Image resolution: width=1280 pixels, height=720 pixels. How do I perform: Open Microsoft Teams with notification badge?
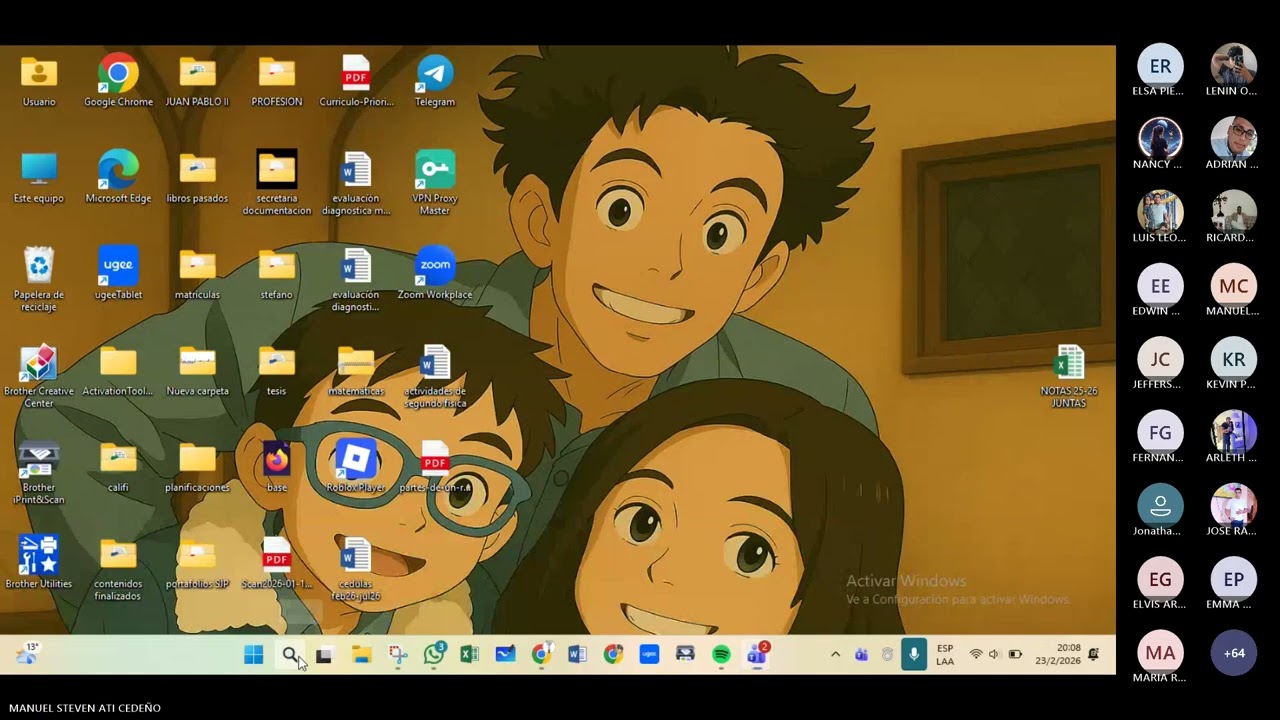pos(757,655)
